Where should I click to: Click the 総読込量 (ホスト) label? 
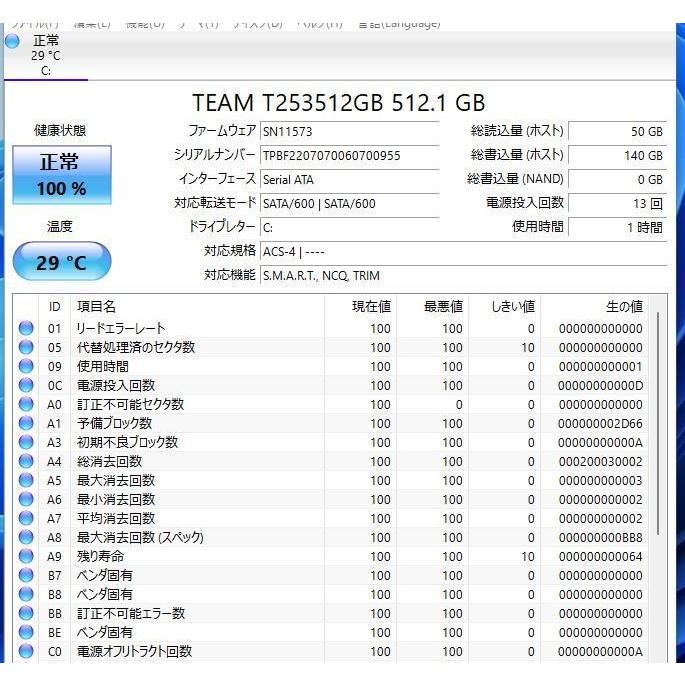(517, 131)
